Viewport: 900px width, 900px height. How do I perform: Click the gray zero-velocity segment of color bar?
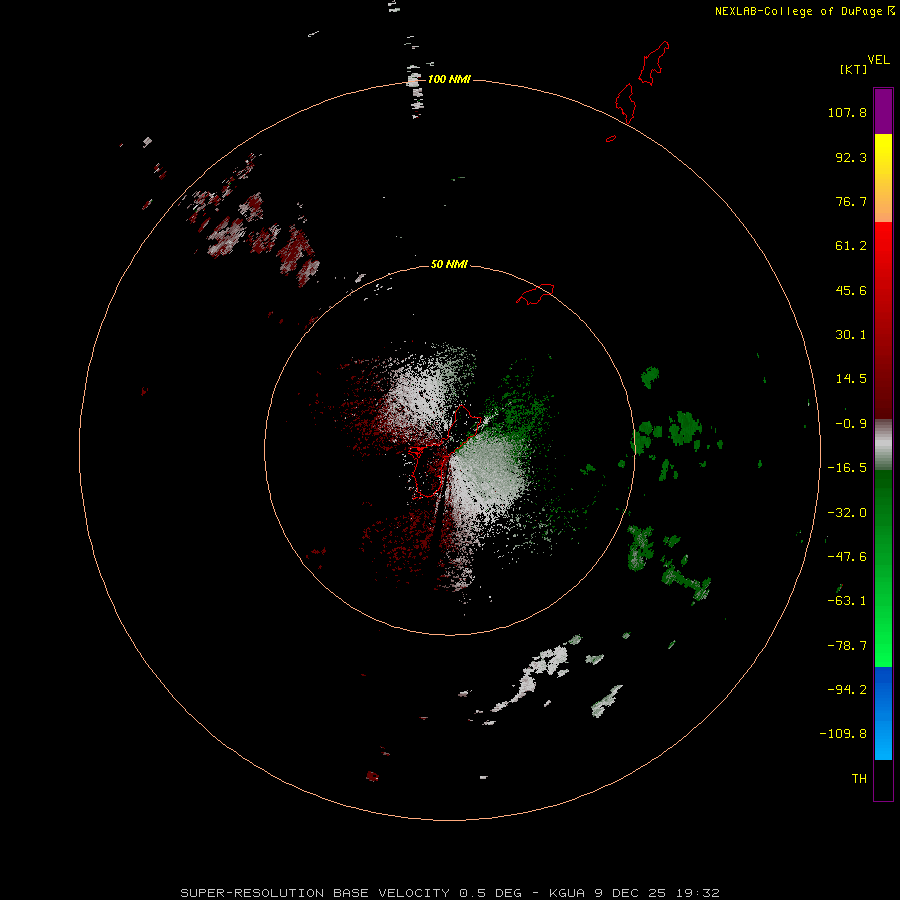883,445
